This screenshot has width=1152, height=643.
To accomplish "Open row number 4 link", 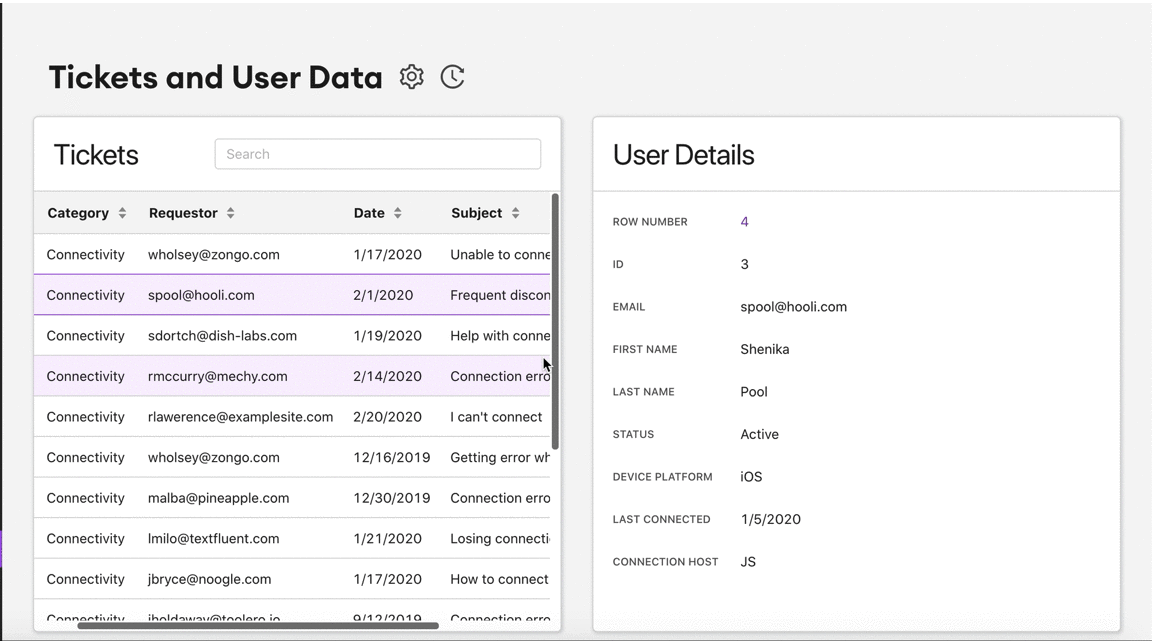I will pos(744,221).
